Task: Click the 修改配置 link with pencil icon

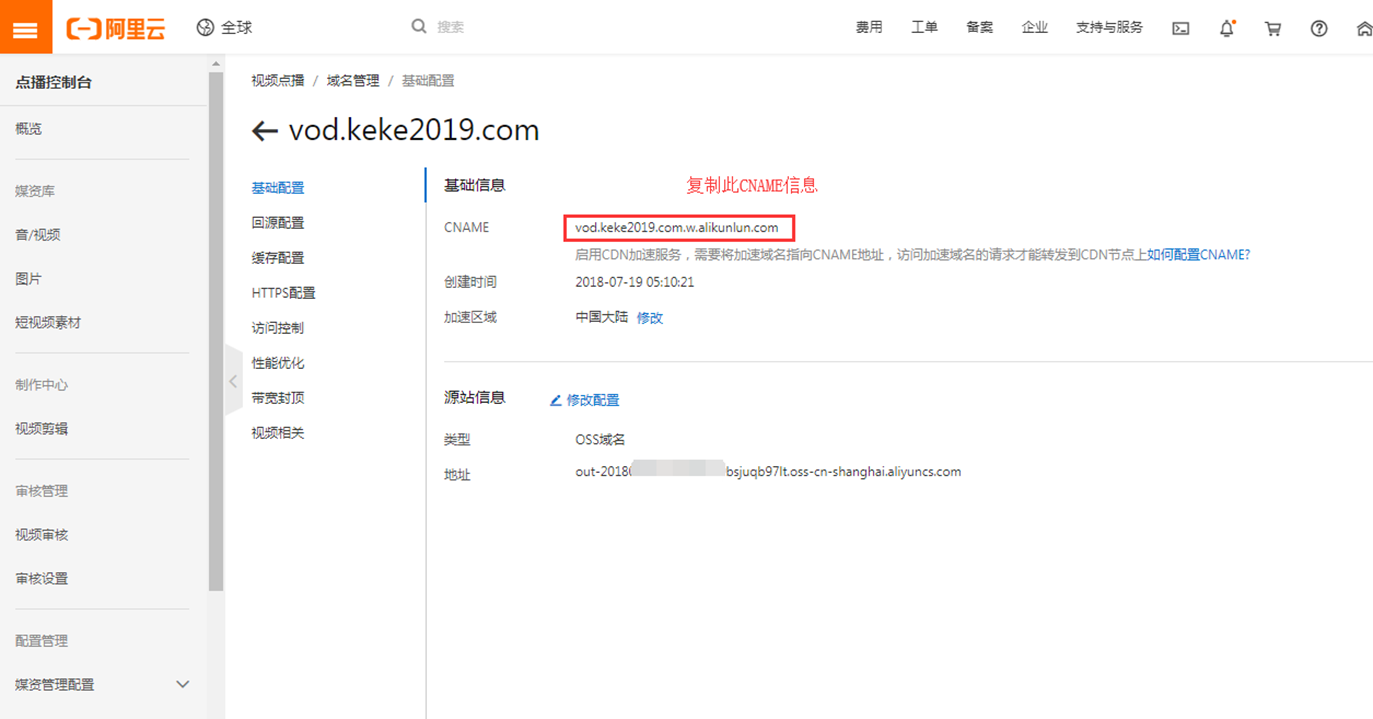Action: 585,400
